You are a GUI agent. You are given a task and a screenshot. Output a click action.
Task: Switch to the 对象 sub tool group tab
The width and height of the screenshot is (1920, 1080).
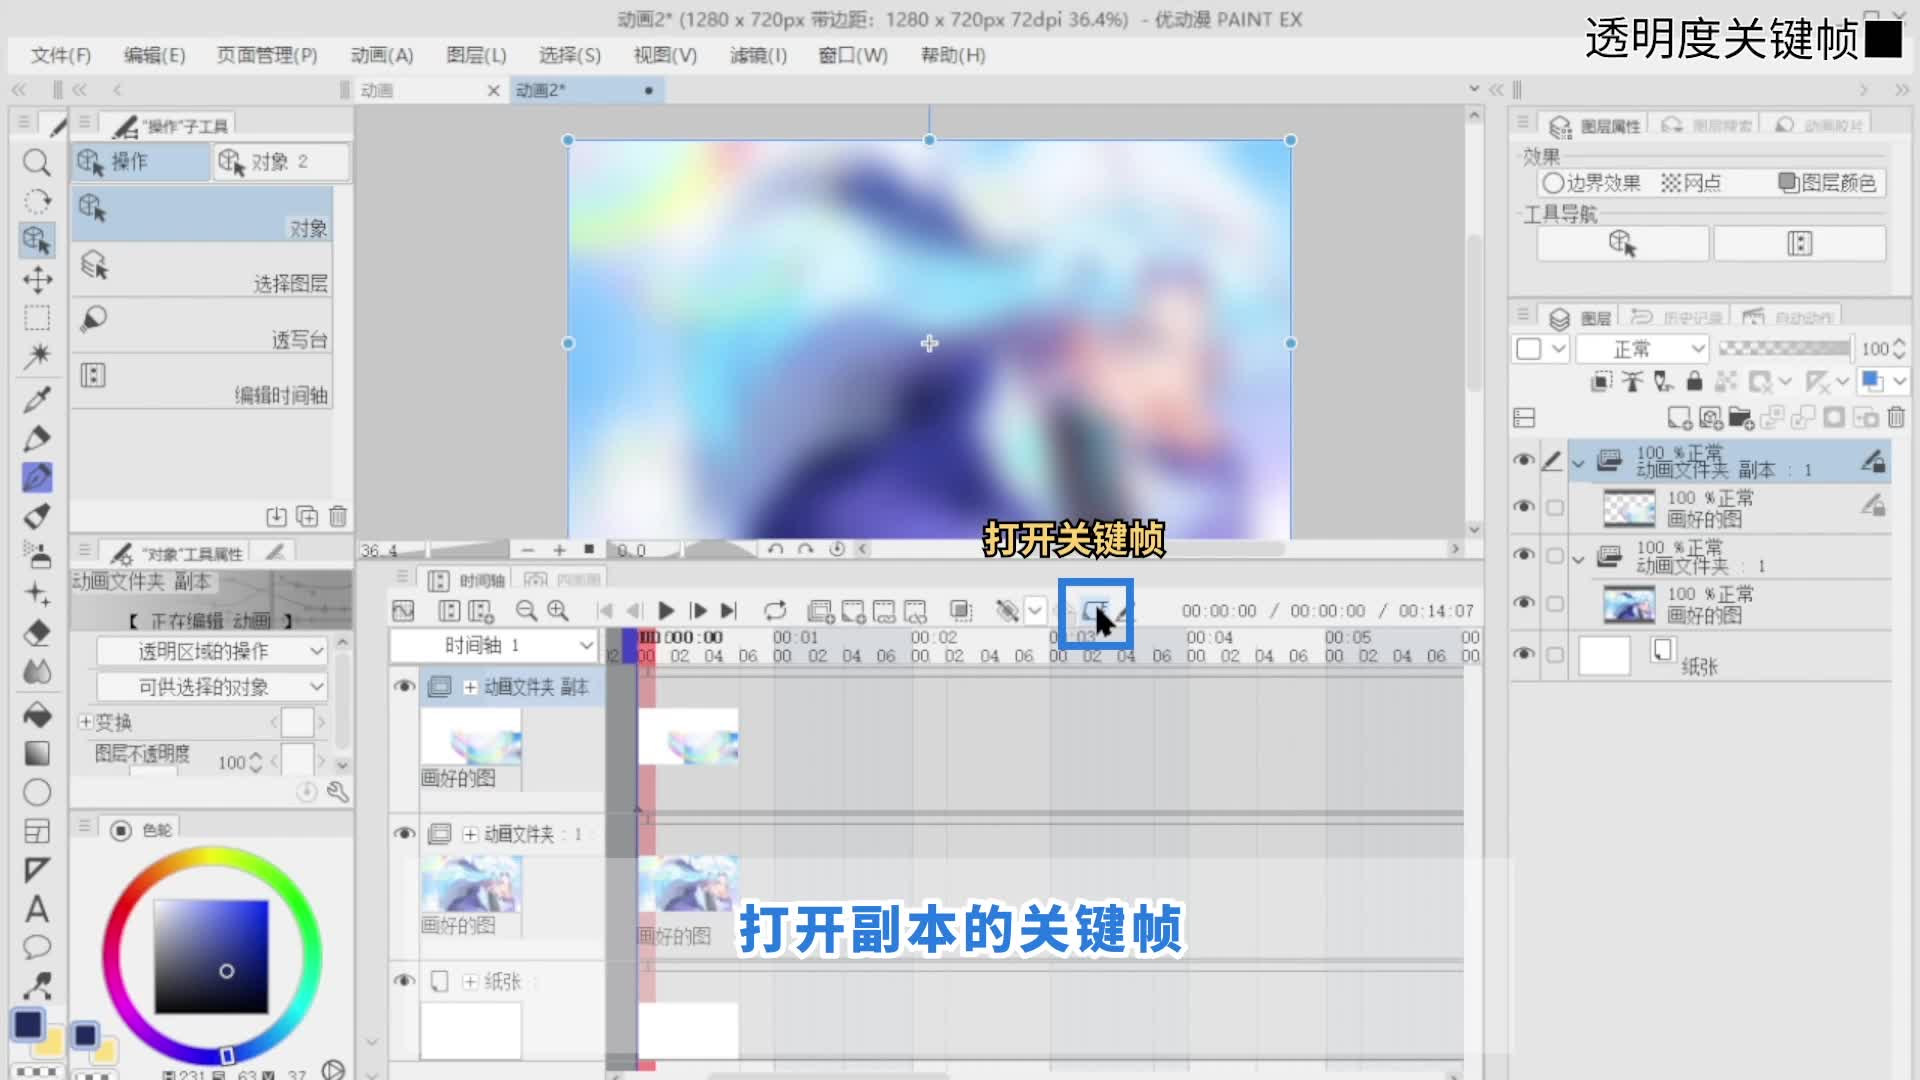pos(280,161)
